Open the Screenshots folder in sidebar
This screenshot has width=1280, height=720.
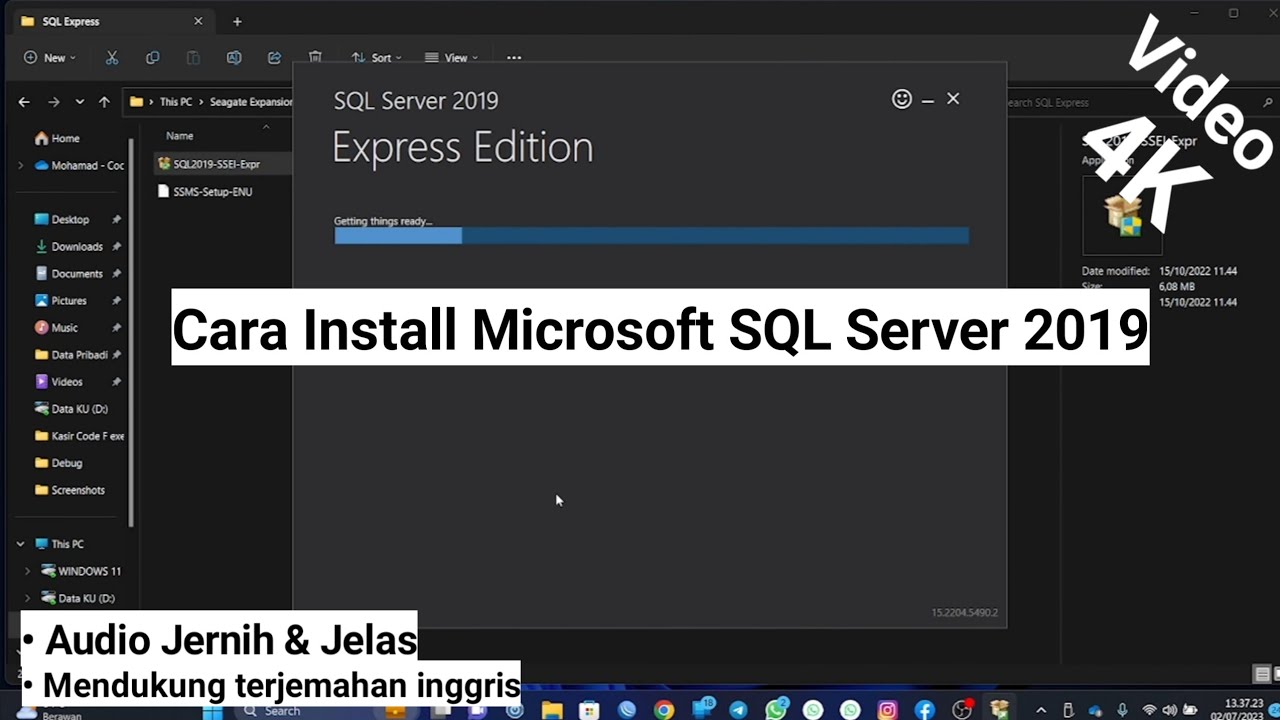click(70, 490)
